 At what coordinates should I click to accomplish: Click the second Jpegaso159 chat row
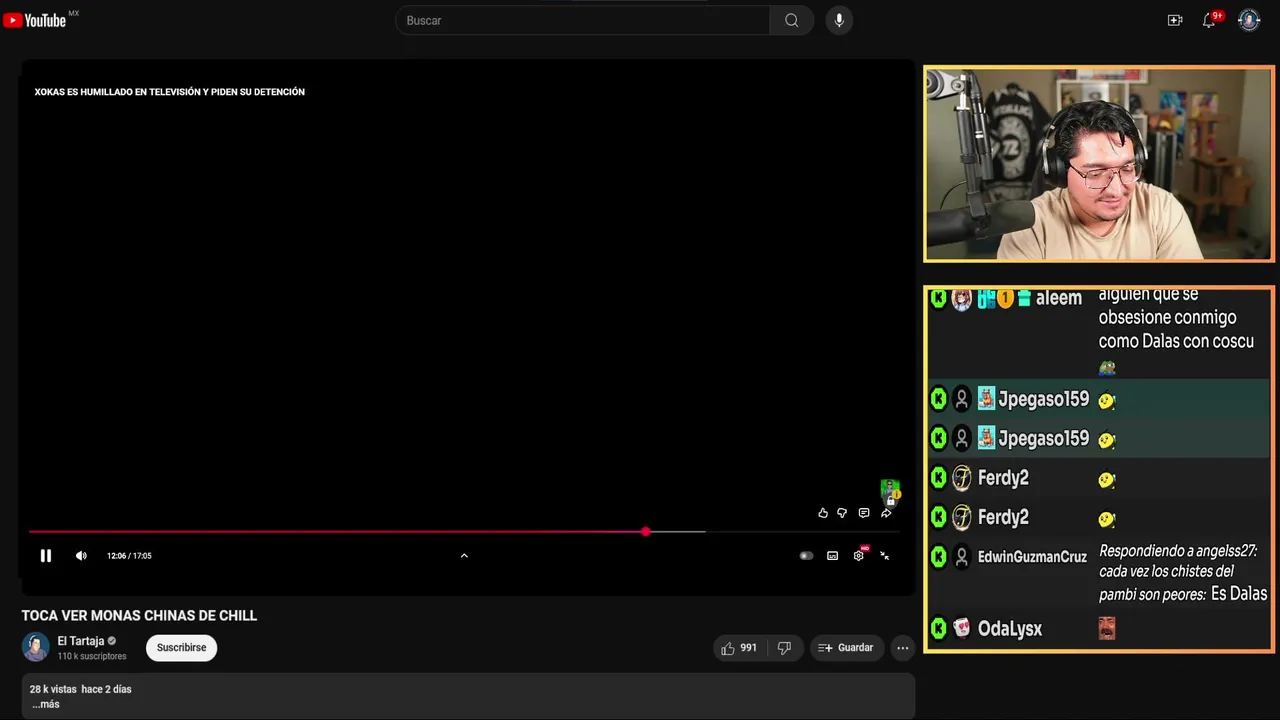[1098, 438]
